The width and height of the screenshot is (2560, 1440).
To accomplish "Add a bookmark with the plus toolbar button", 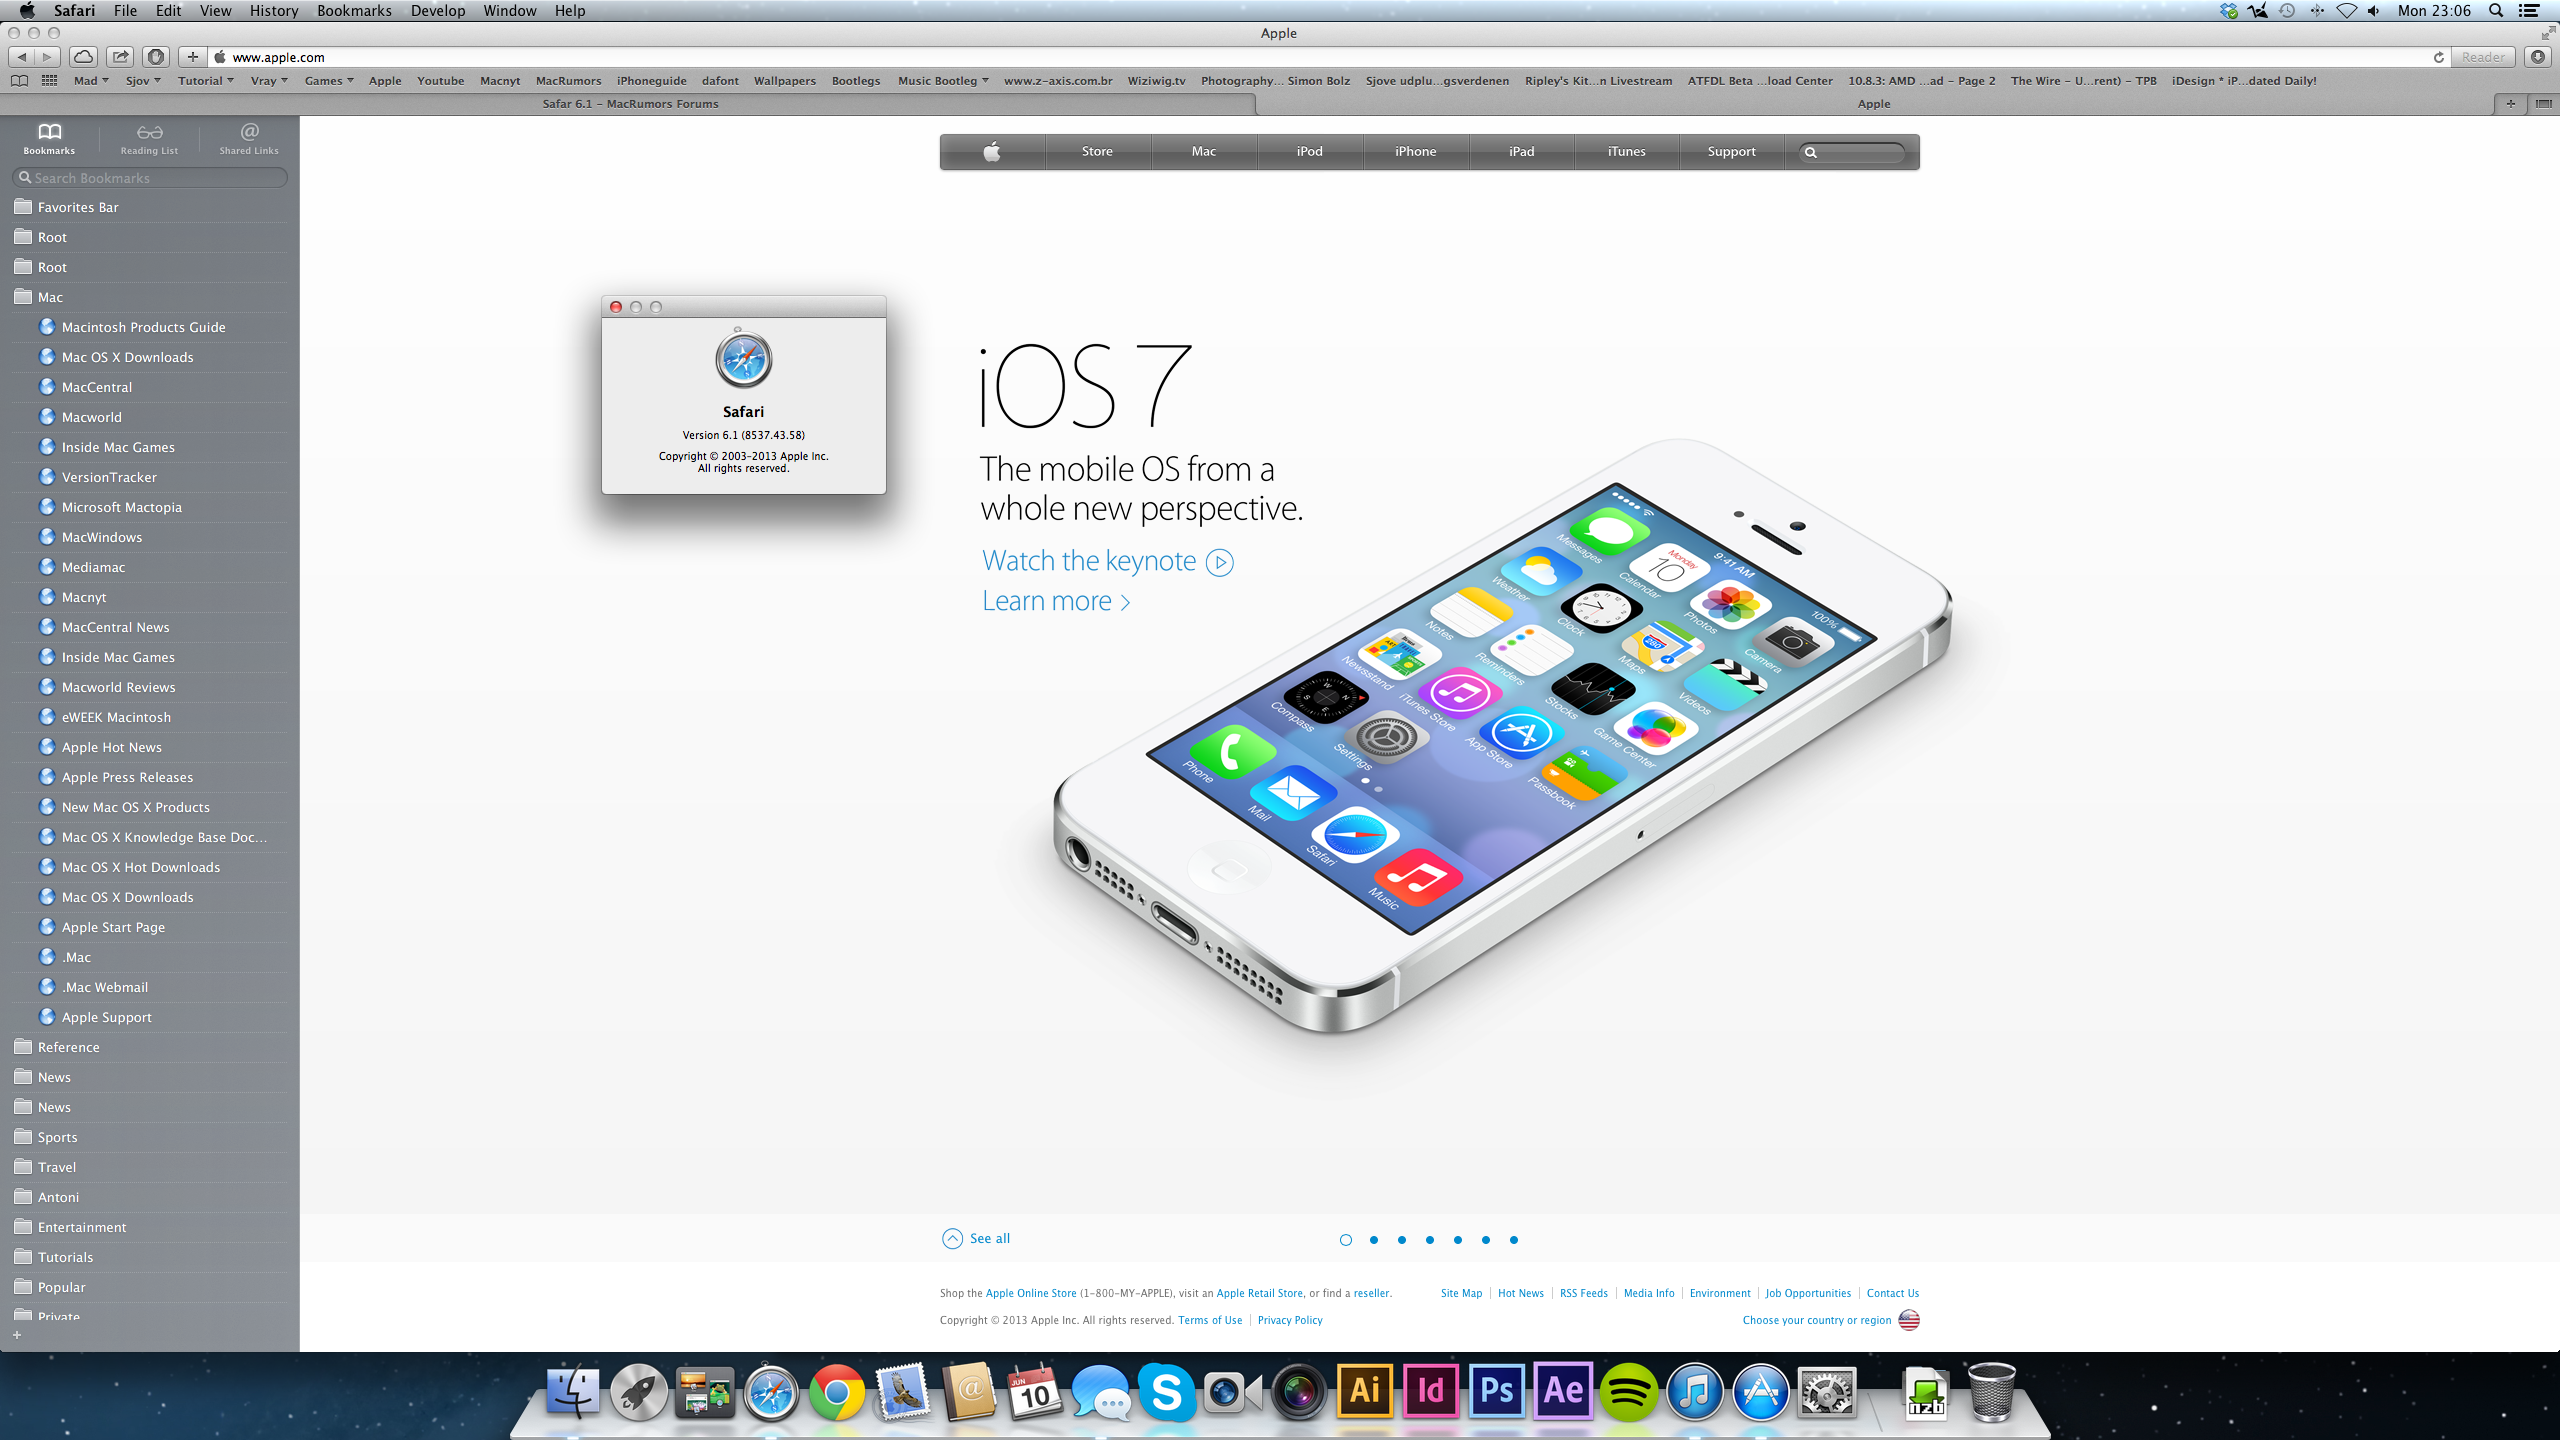I will pos(192,57).
